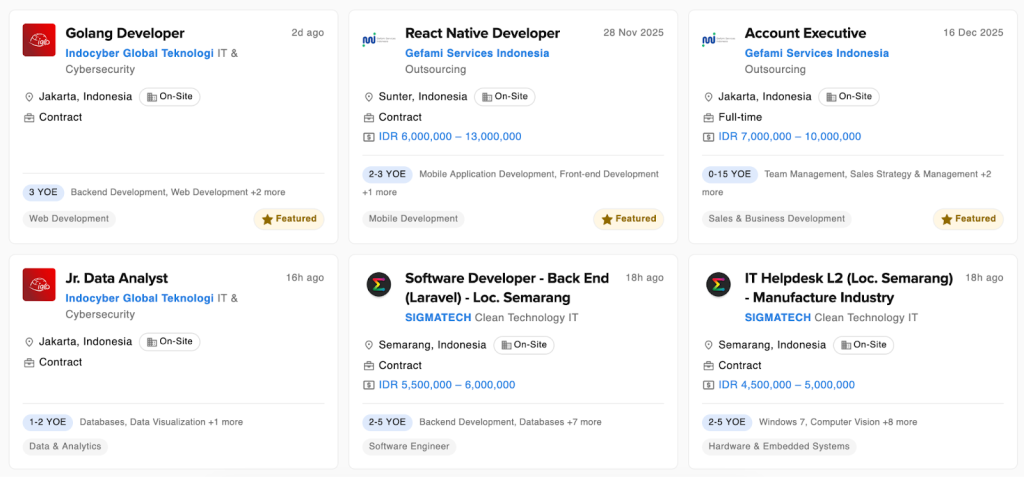Open the Golang Developer job title

point(125,33)
